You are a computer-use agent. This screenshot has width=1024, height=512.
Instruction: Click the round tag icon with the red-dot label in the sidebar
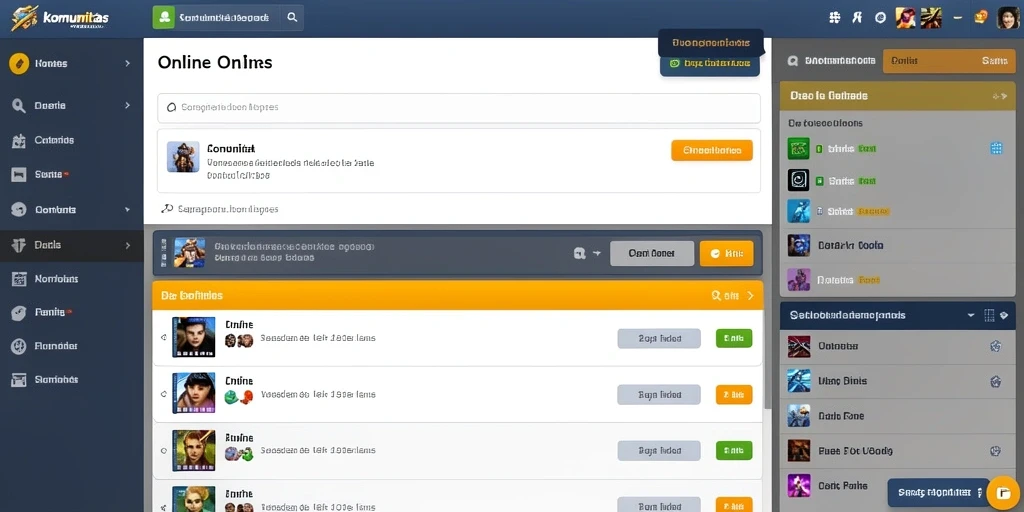[x=19, y=313]
